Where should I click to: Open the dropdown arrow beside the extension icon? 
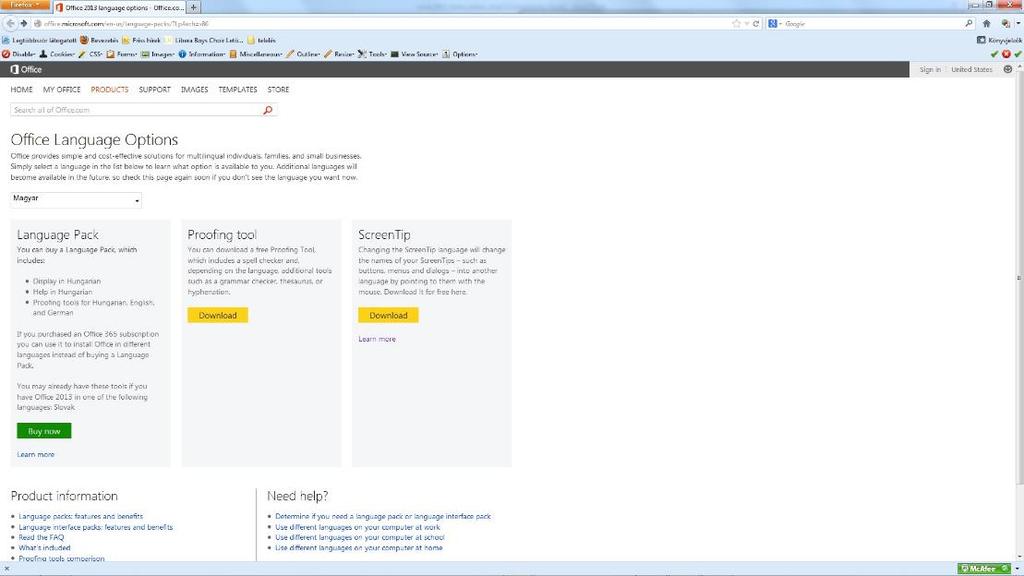pyautogui.click(x=1016, y=24)
